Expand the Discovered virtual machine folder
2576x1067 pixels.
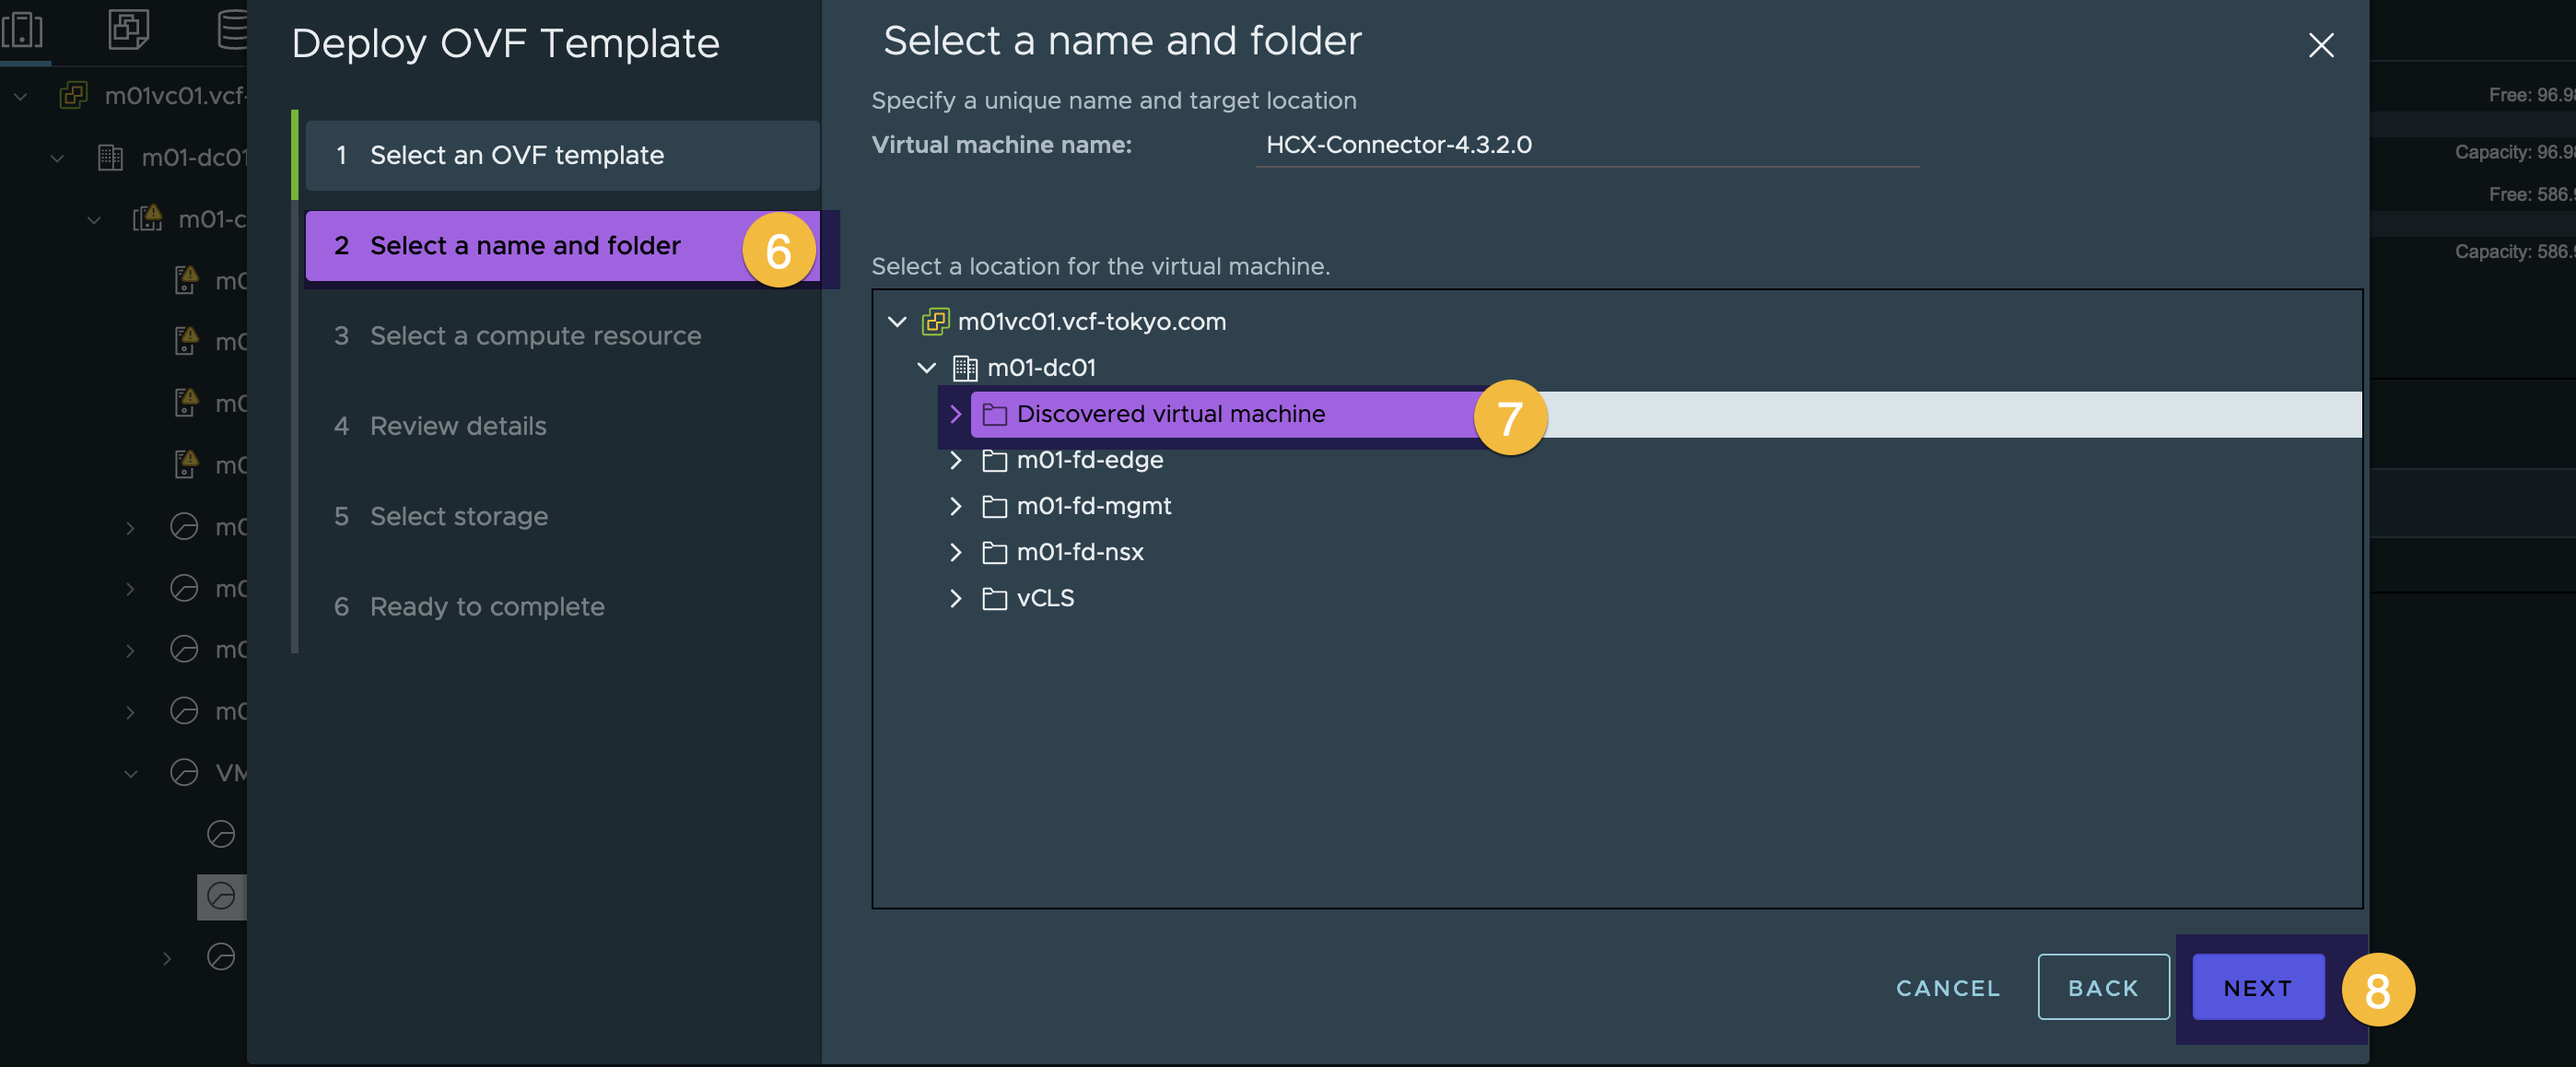point(956,414)
